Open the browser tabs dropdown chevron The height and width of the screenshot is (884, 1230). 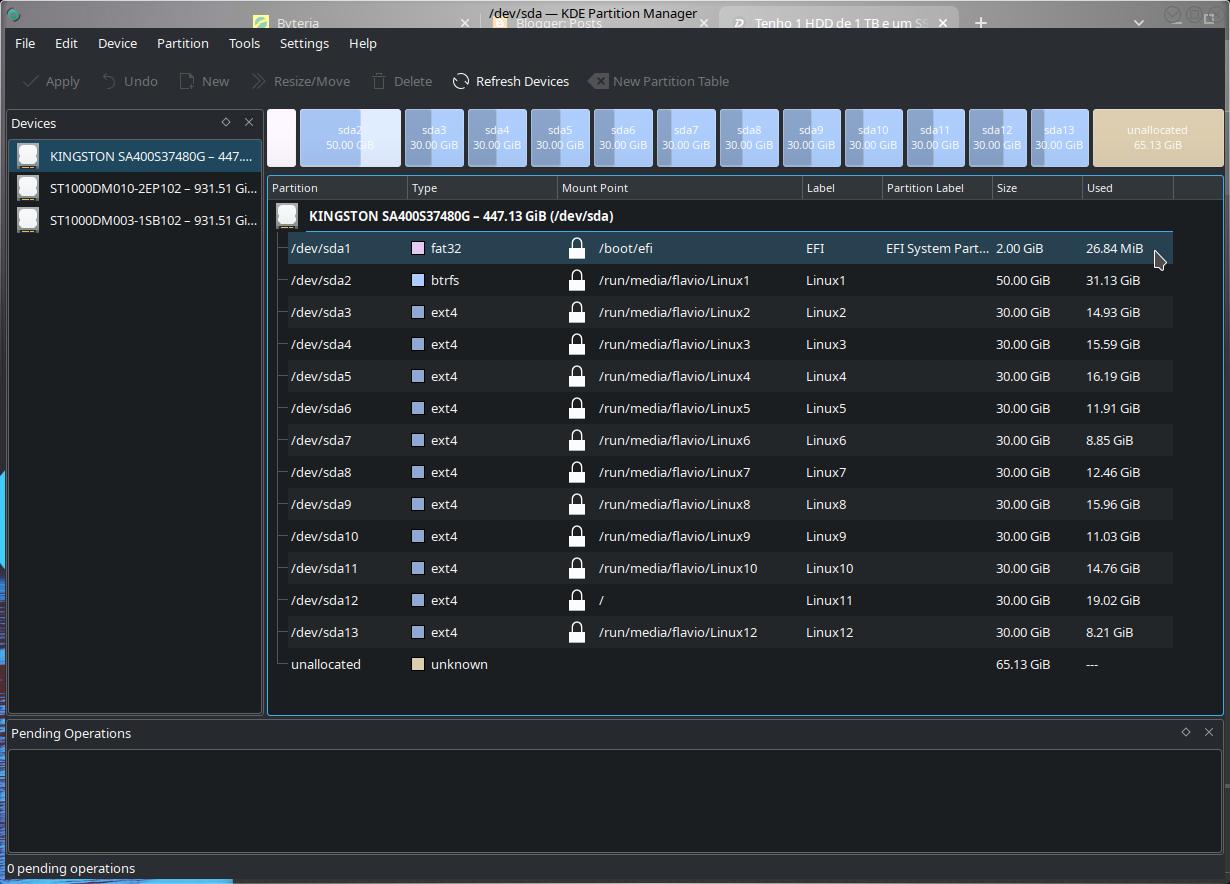click(x=1139, y=22)
